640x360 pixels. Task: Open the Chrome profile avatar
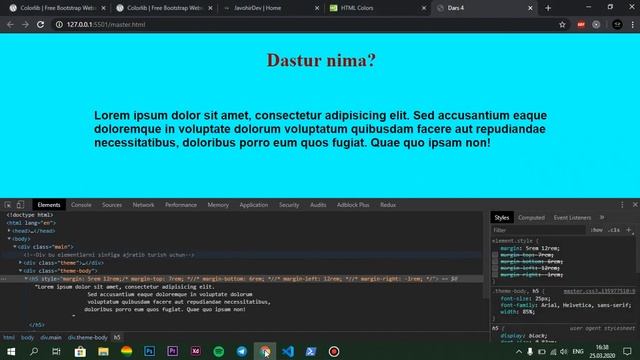[x=617, y=24]
